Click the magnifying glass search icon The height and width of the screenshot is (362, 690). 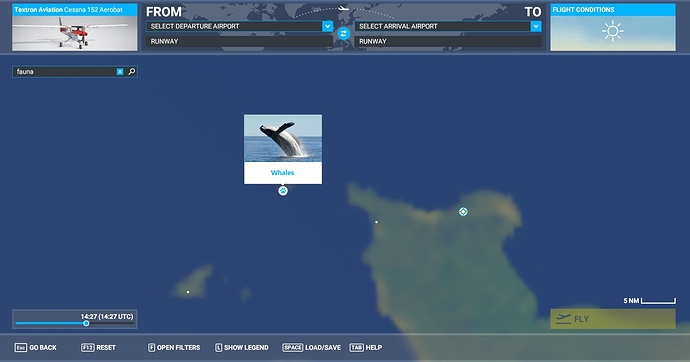coord(132,71)
